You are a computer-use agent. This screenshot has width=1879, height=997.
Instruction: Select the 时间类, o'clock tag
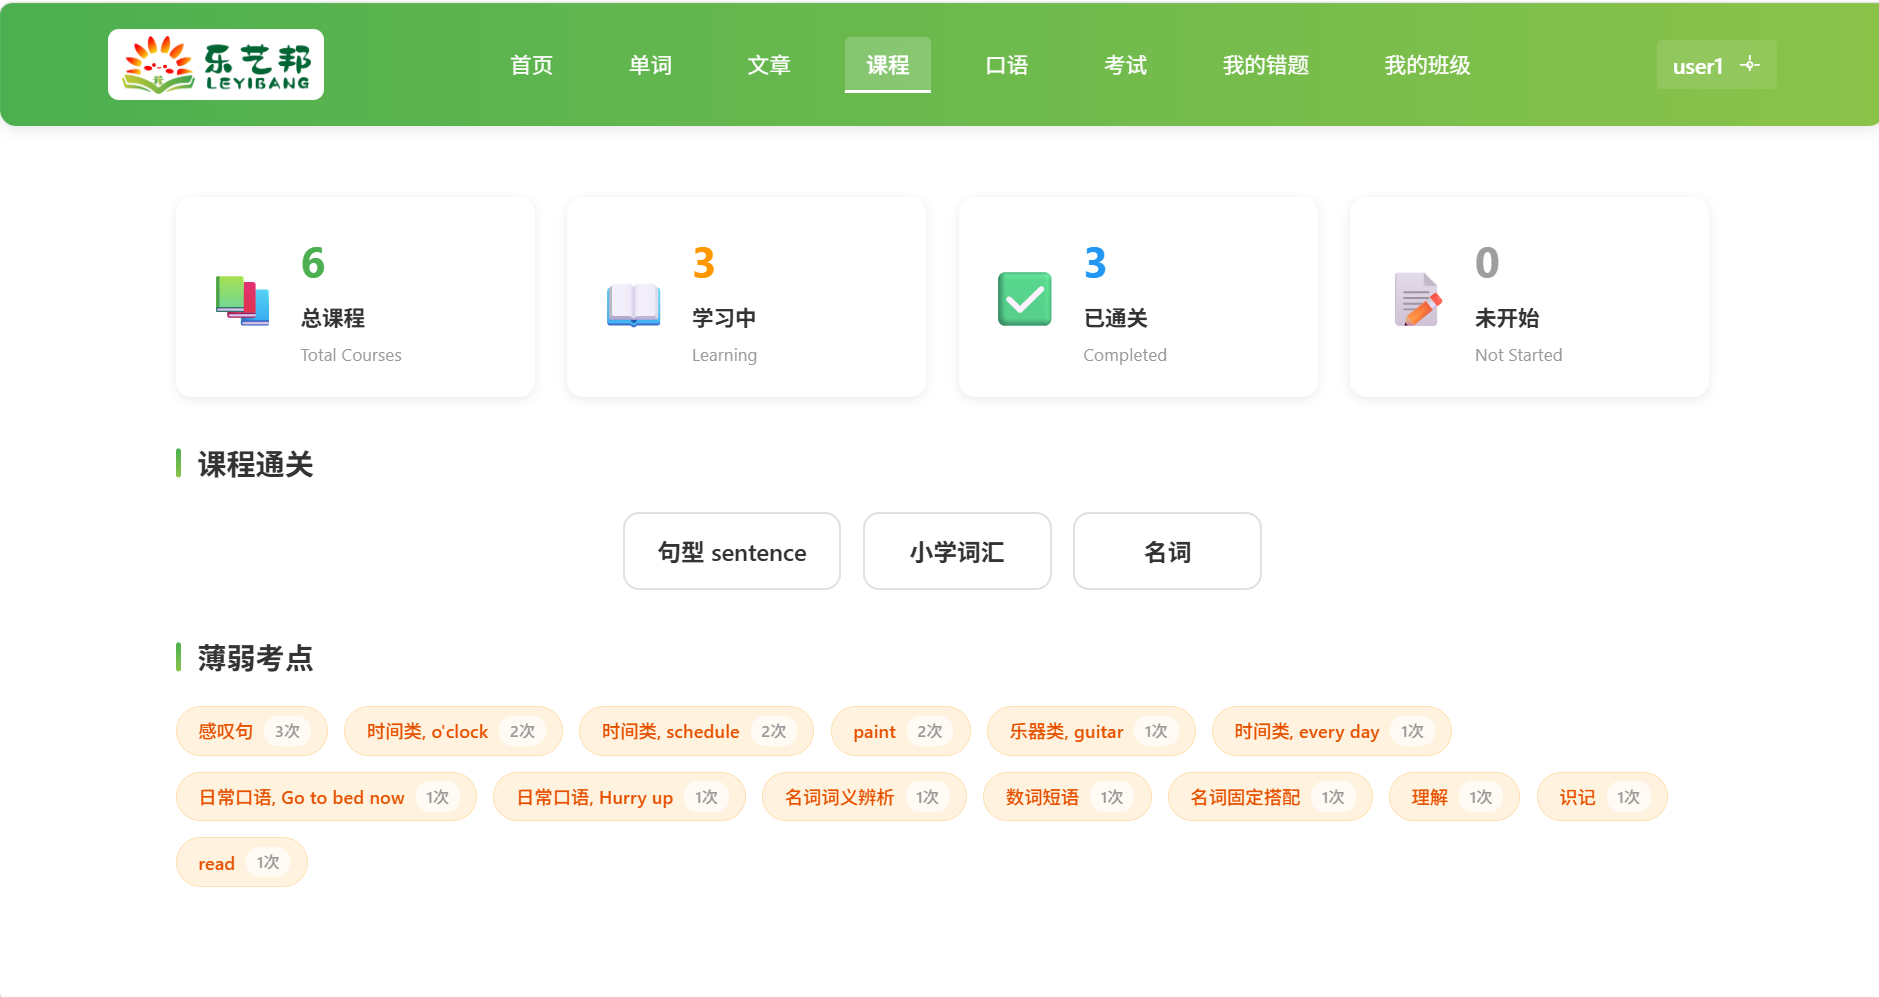click(x=453, y=731)
